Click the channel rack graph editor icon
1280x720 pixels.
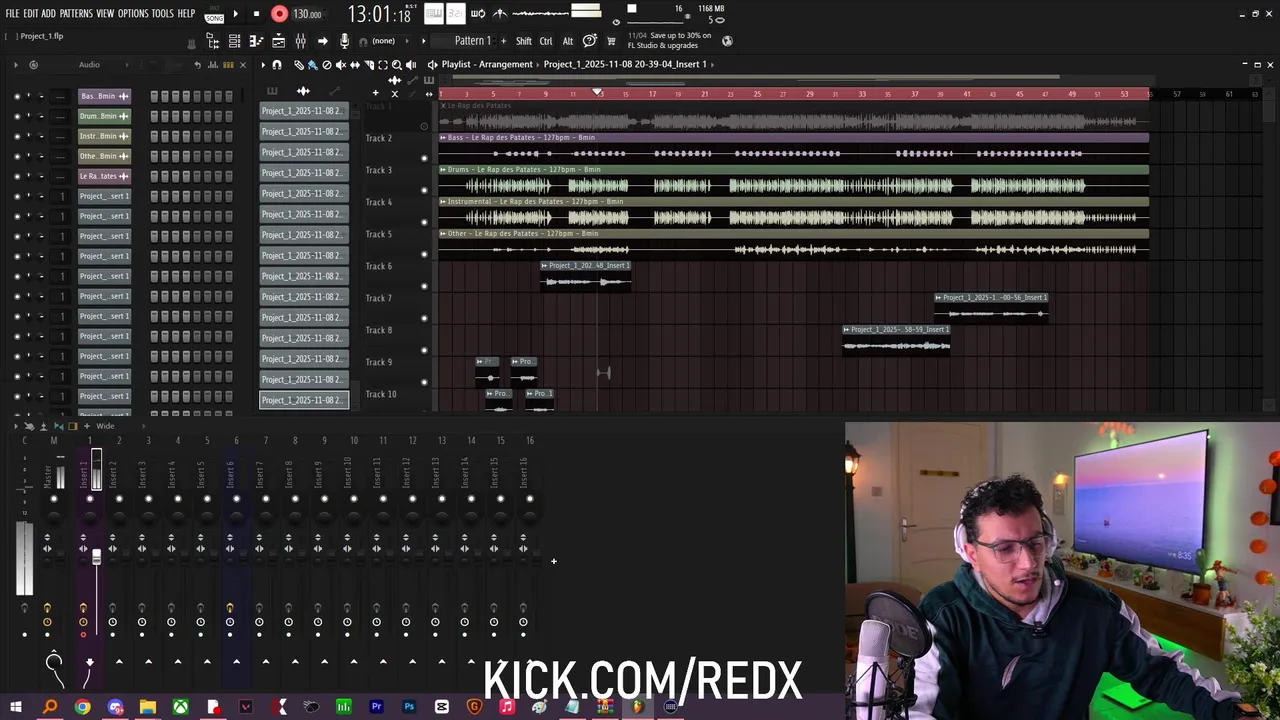(212, 64)
